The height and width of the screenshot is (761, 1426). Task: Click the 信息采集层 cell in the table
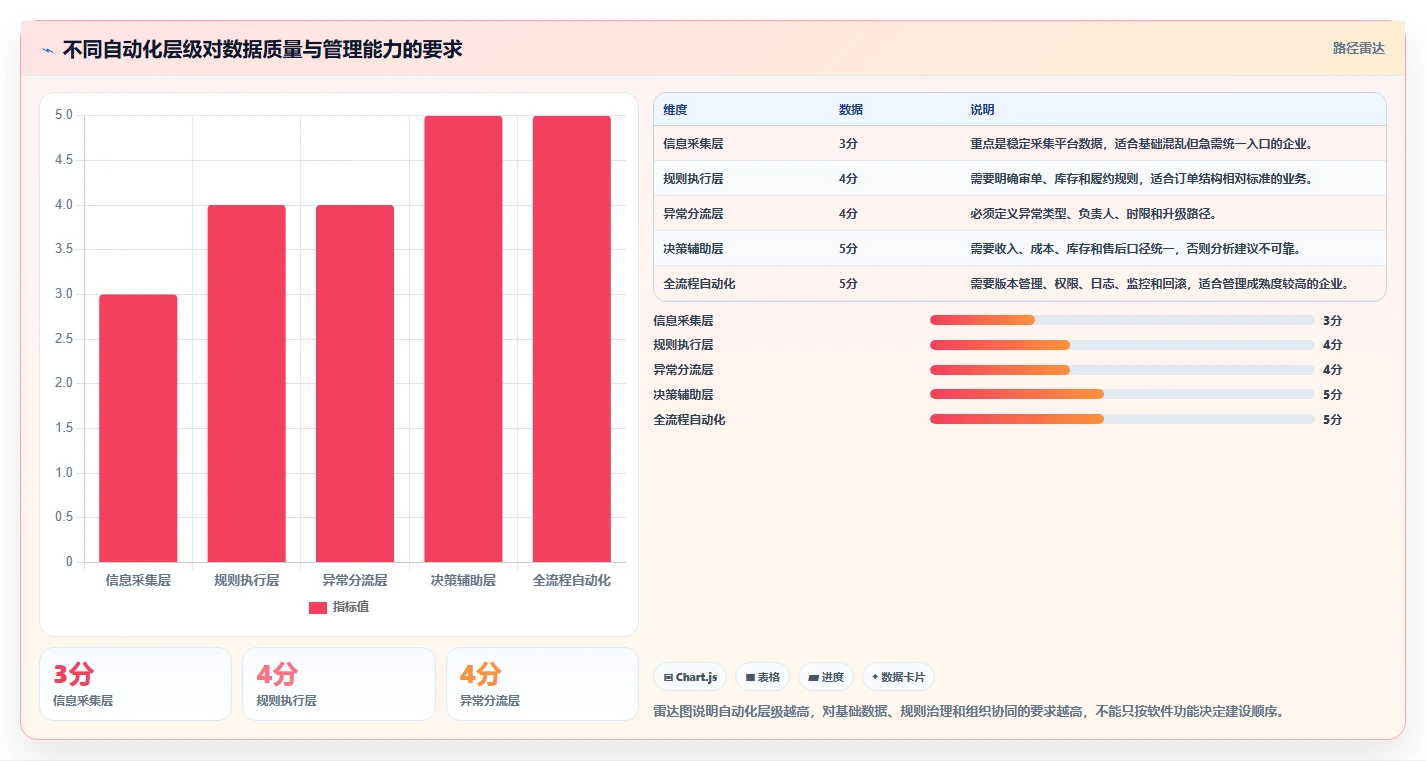(x=693, y=144)
